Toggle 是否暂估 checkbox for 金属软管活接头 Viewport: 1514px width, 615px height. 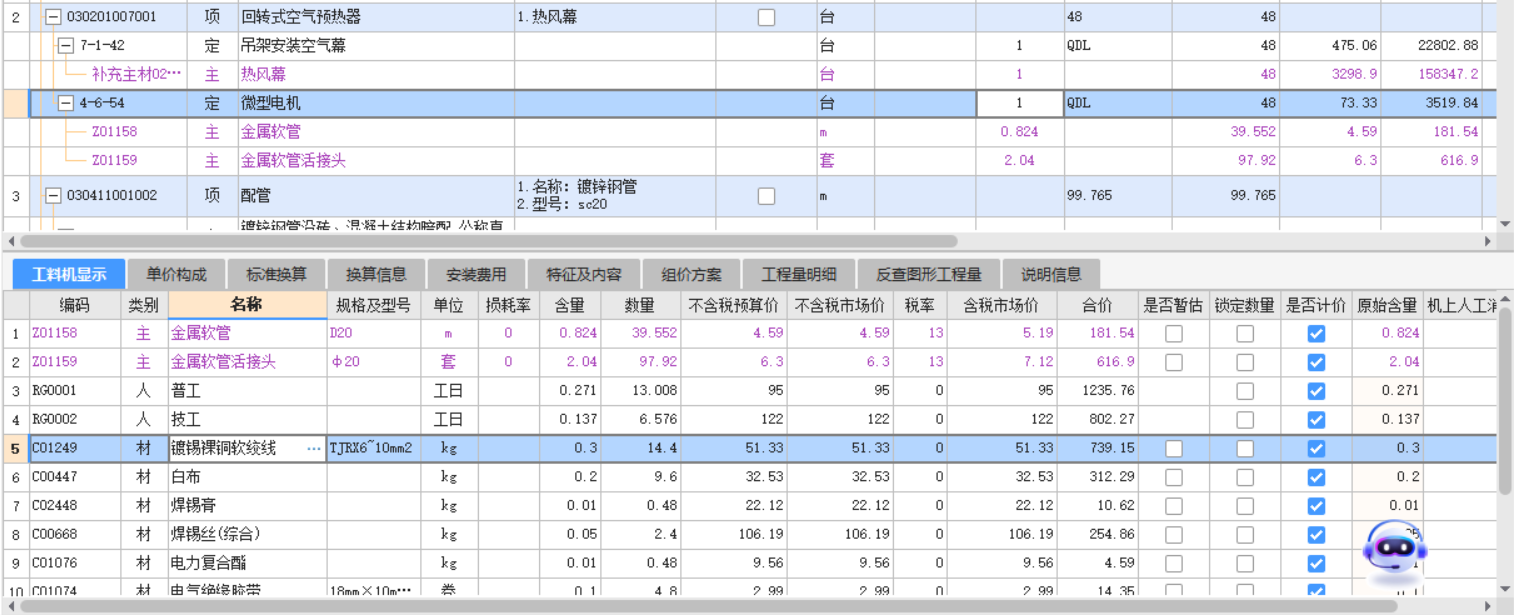click(x=1174, y=363)
